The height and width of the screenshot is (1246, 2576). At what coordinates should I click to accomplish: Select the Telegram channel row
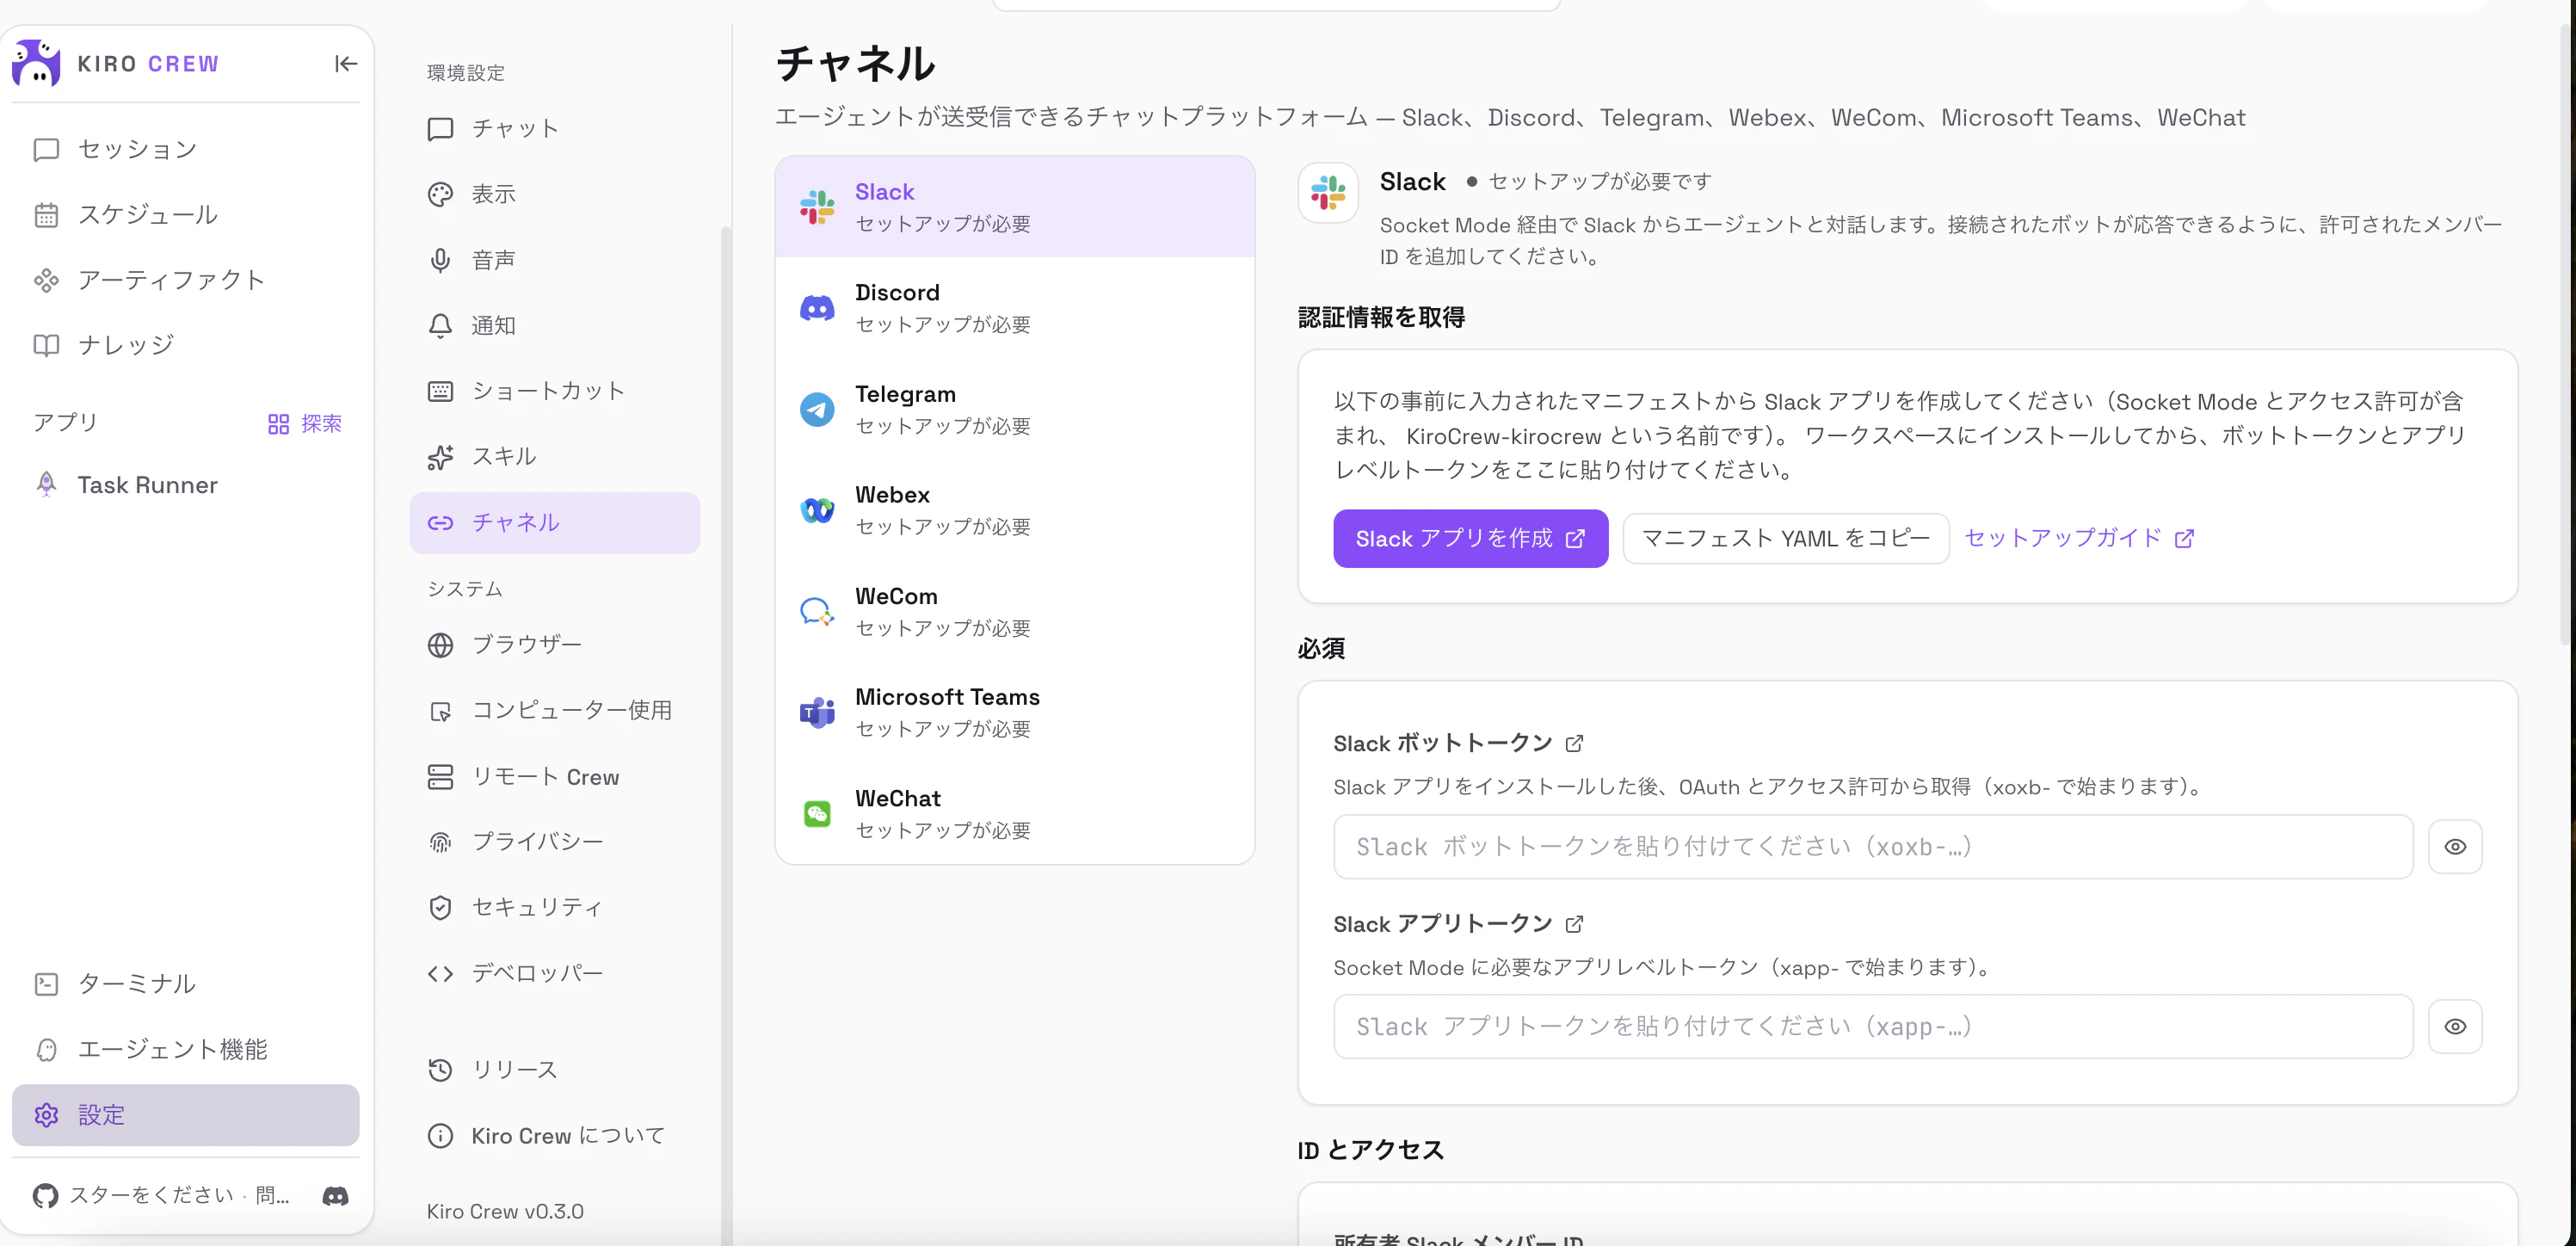pyautogui.click(x=1015, y=409)
